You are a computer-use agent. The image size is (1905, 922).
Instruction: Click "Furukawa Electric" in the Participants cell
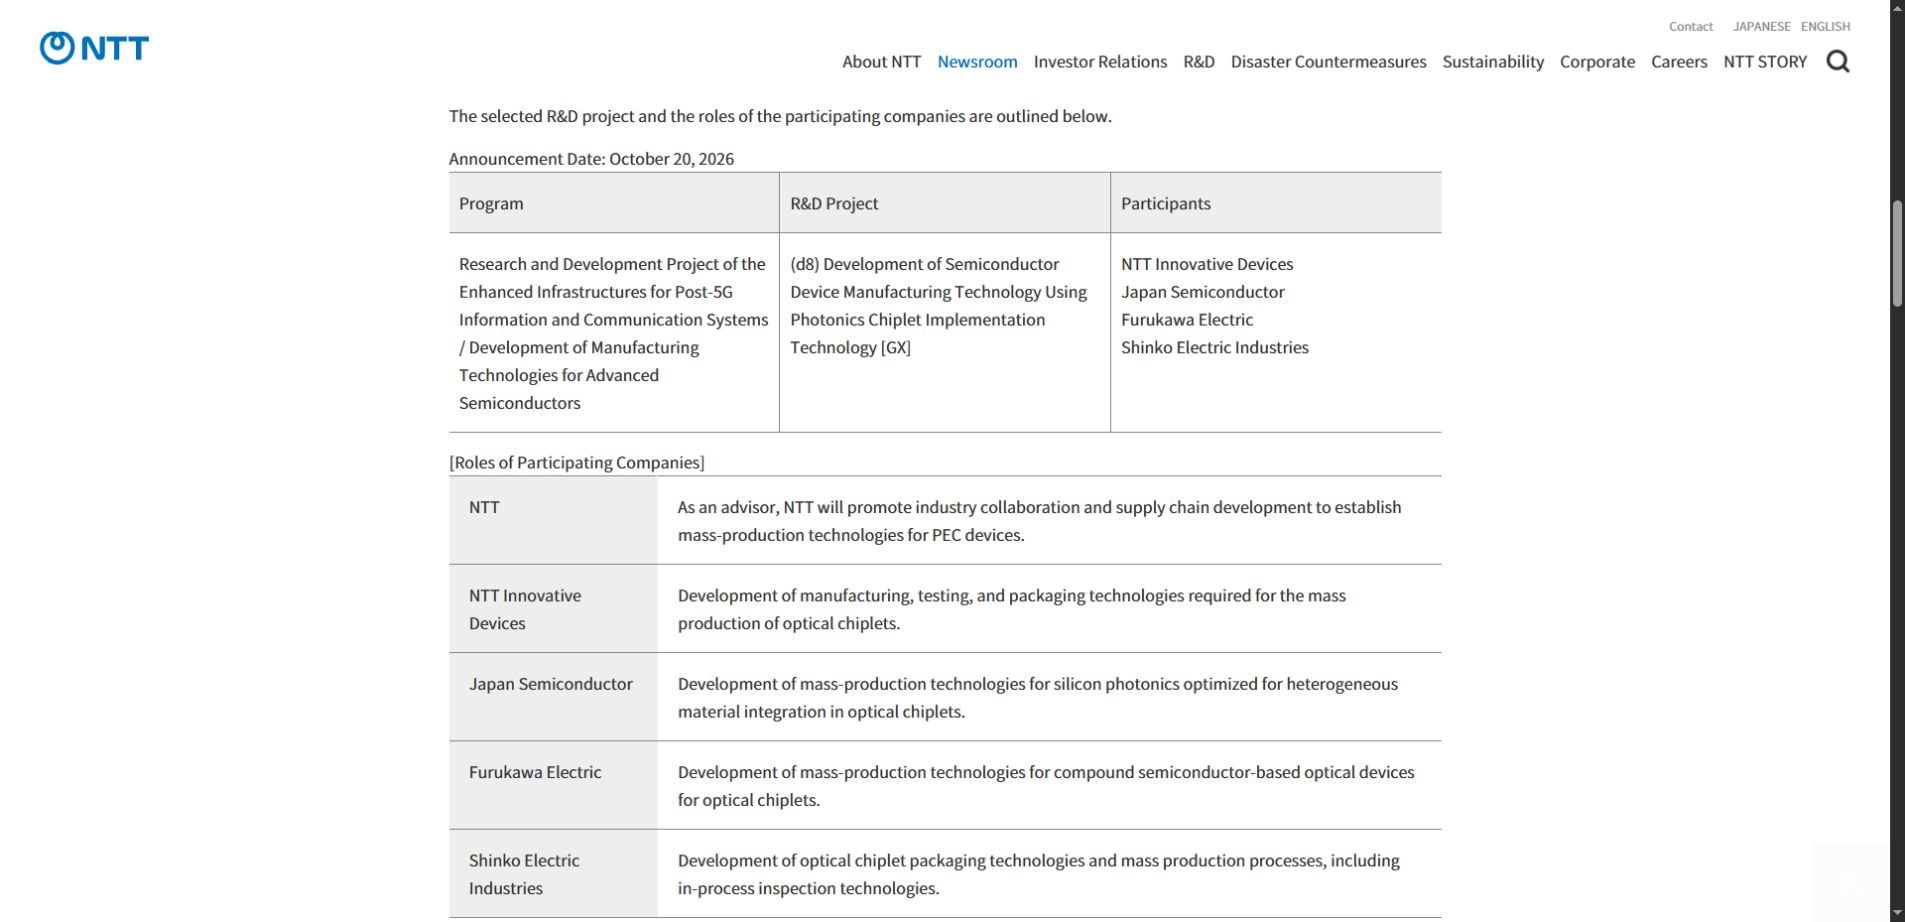(1186, 320)
